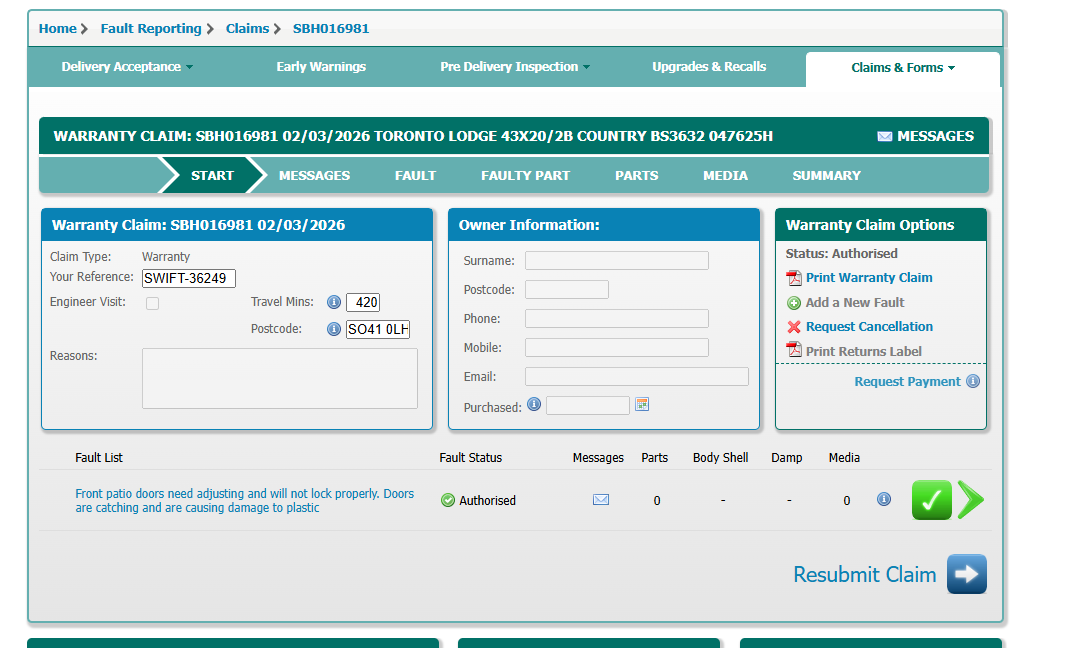Click the SBH016981 breadcrumb link
This screenshot has height=648, width=1068.
pos(331,29)
